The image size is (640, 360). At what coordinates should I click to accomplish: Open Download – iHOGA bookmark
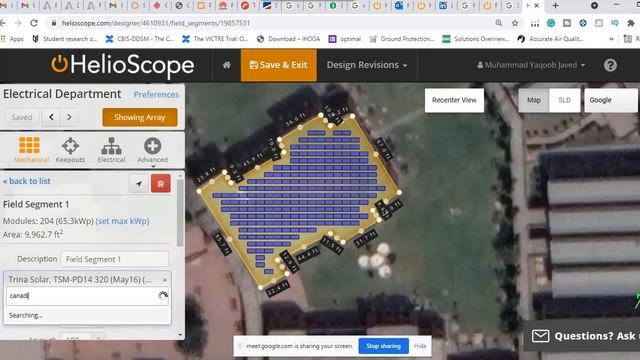pyautogui.click(x=289, y=39)
